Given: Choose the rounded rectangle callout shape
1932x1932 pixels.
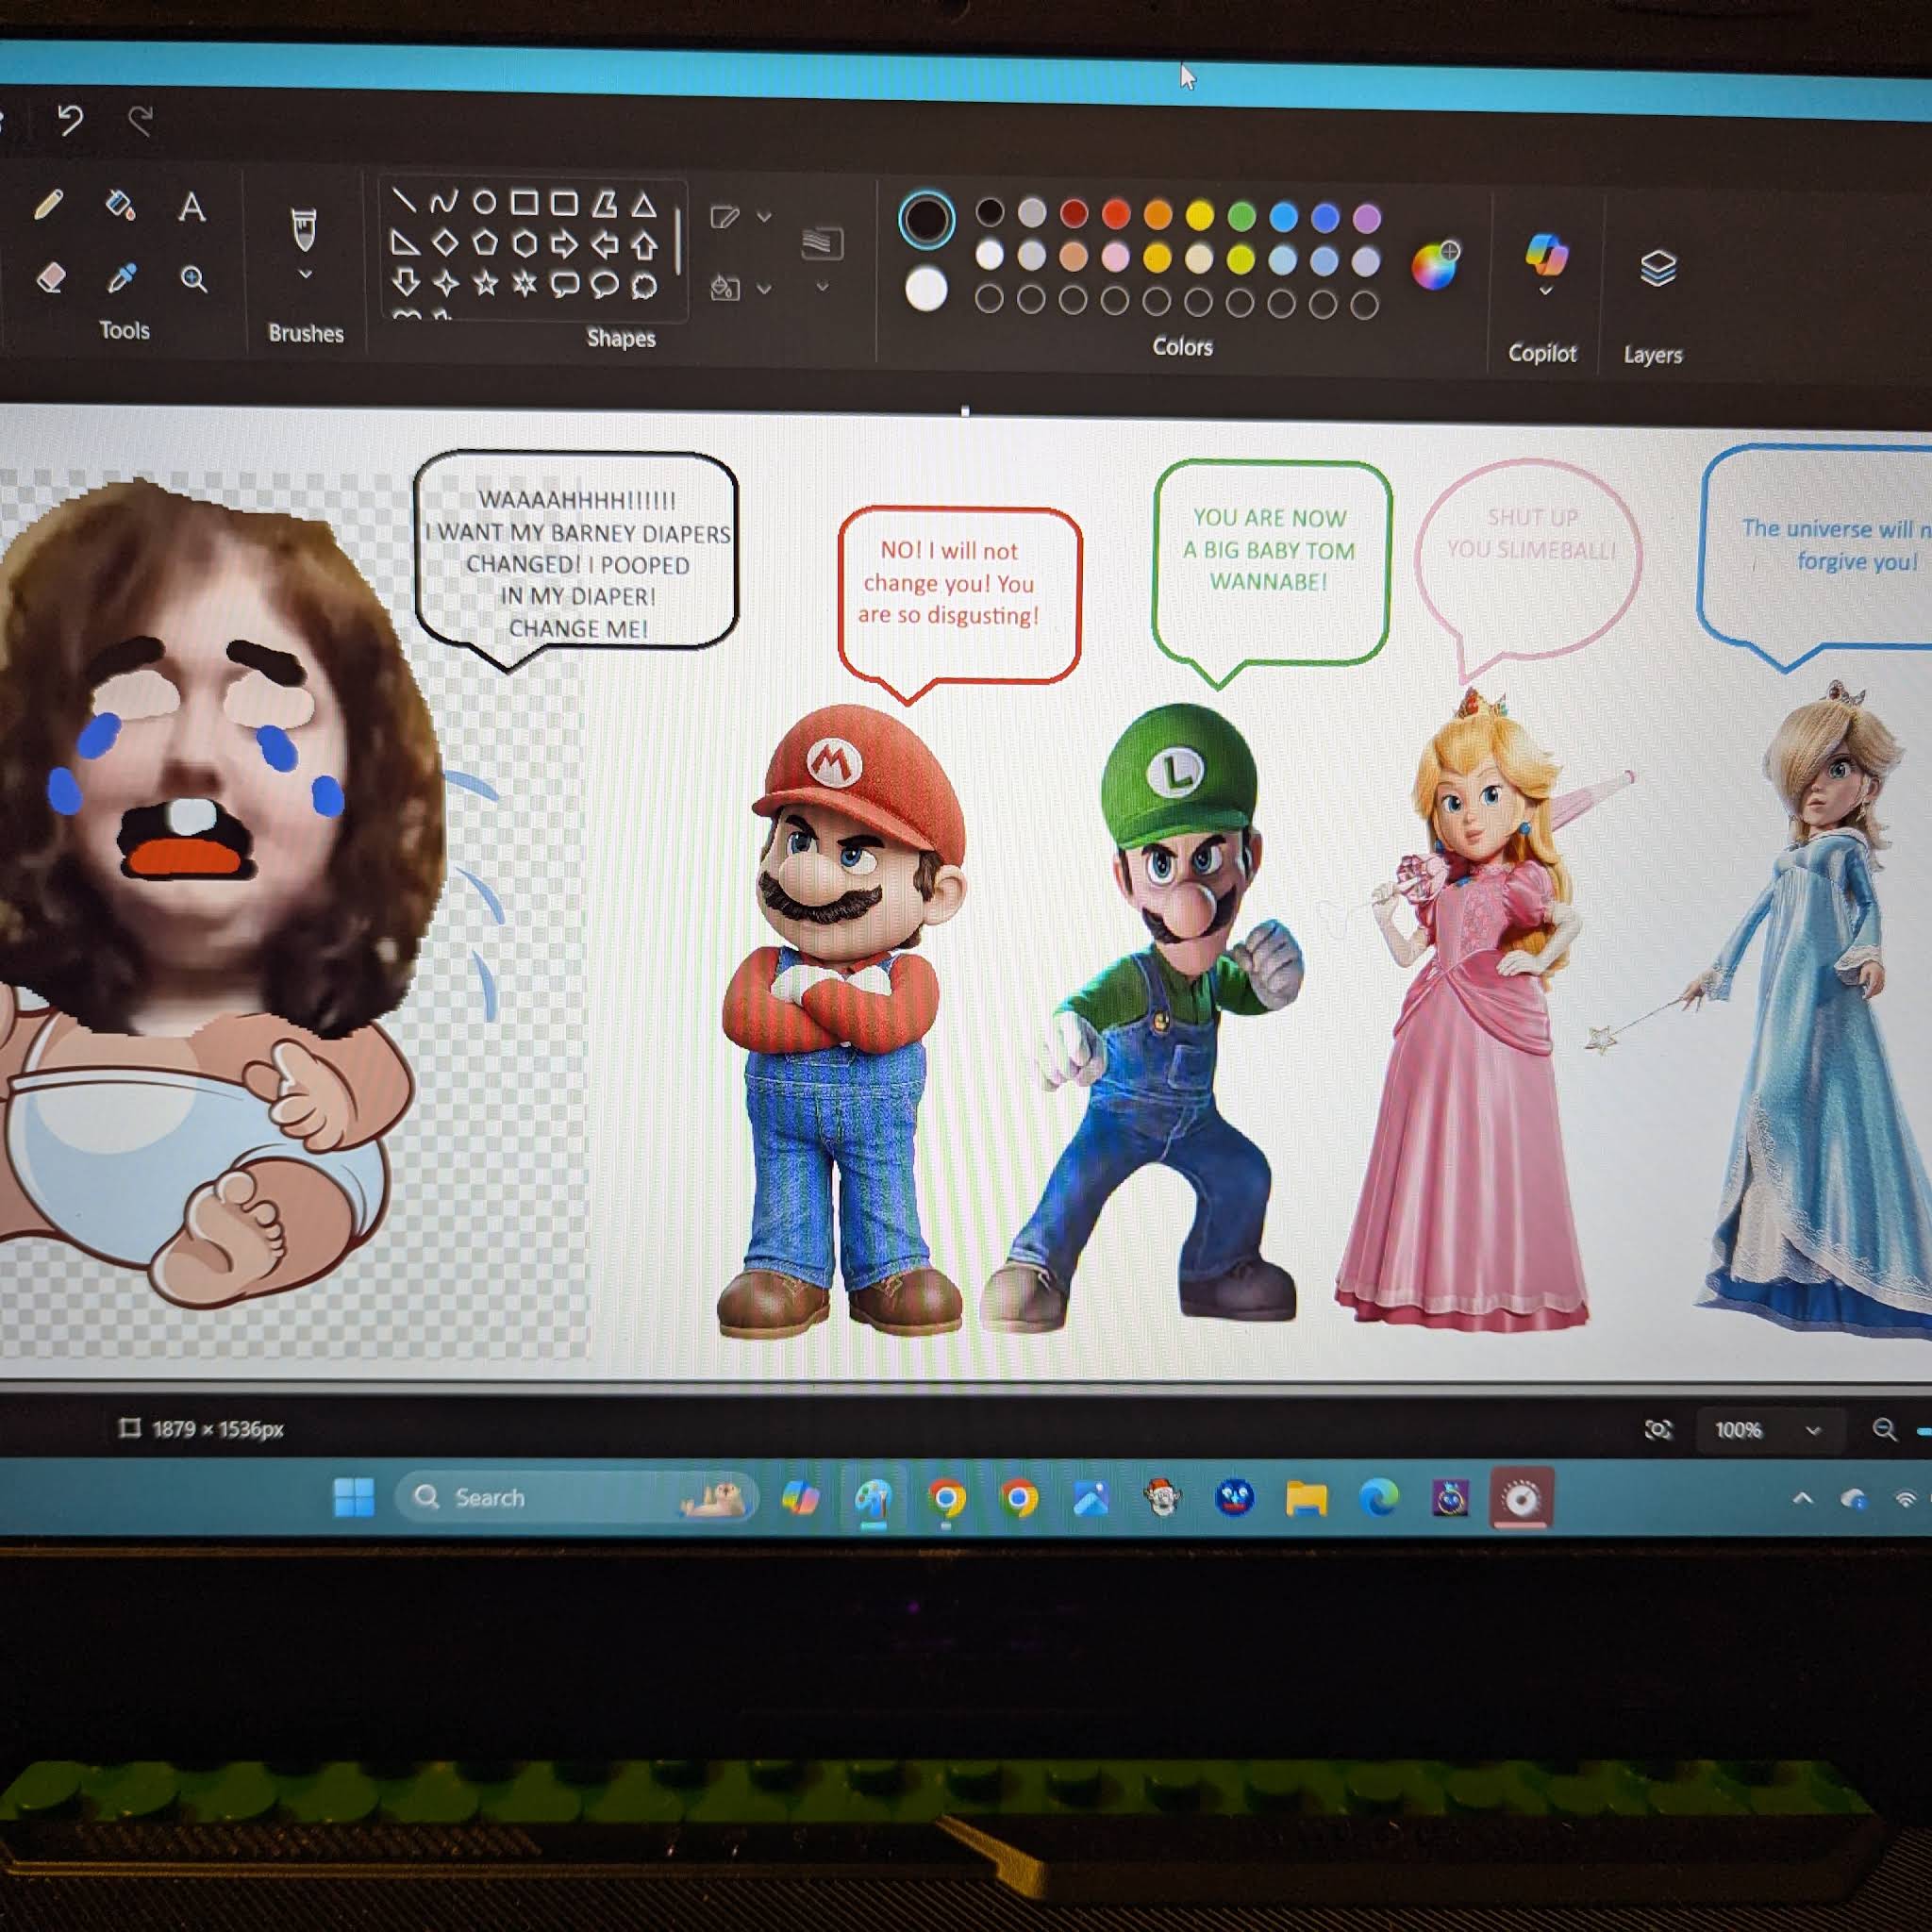Looking at the screenshot, I should [565, 285].
